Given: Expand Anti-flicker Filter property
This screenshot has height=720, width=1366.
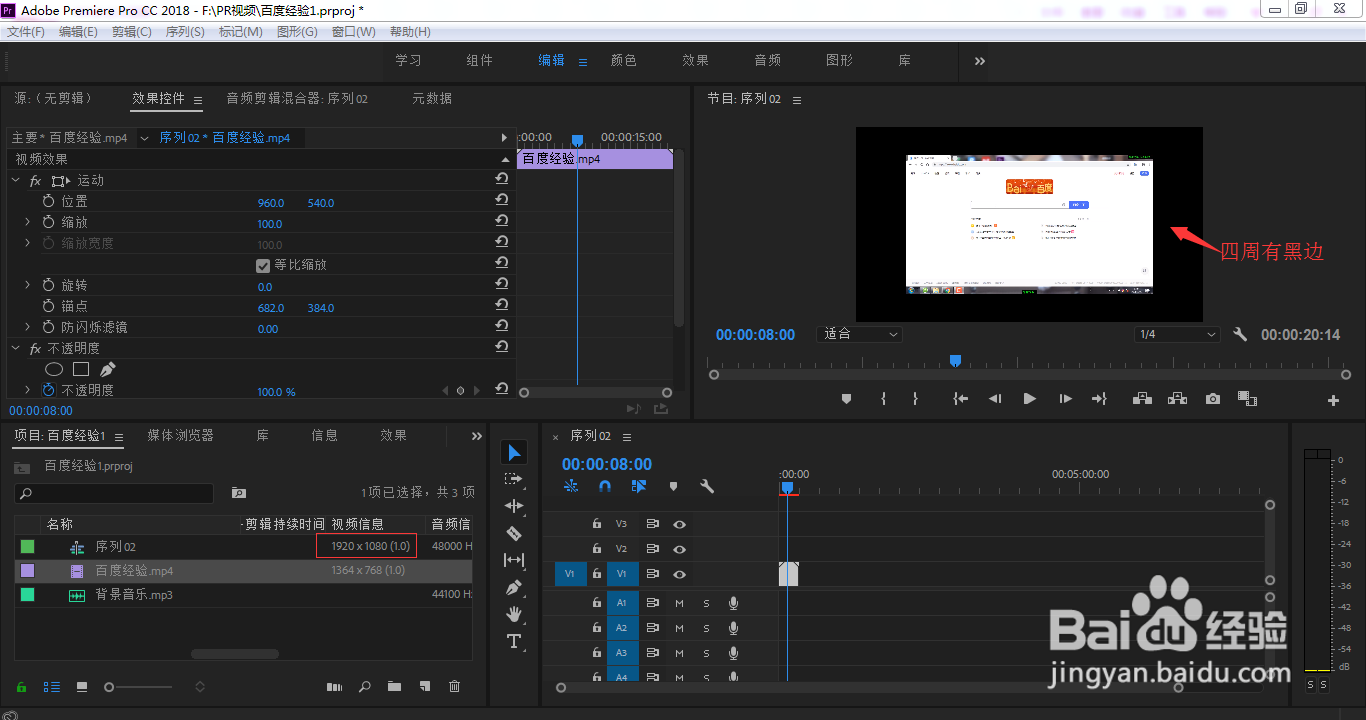Looking at the screenshot, I should [28, 327].
